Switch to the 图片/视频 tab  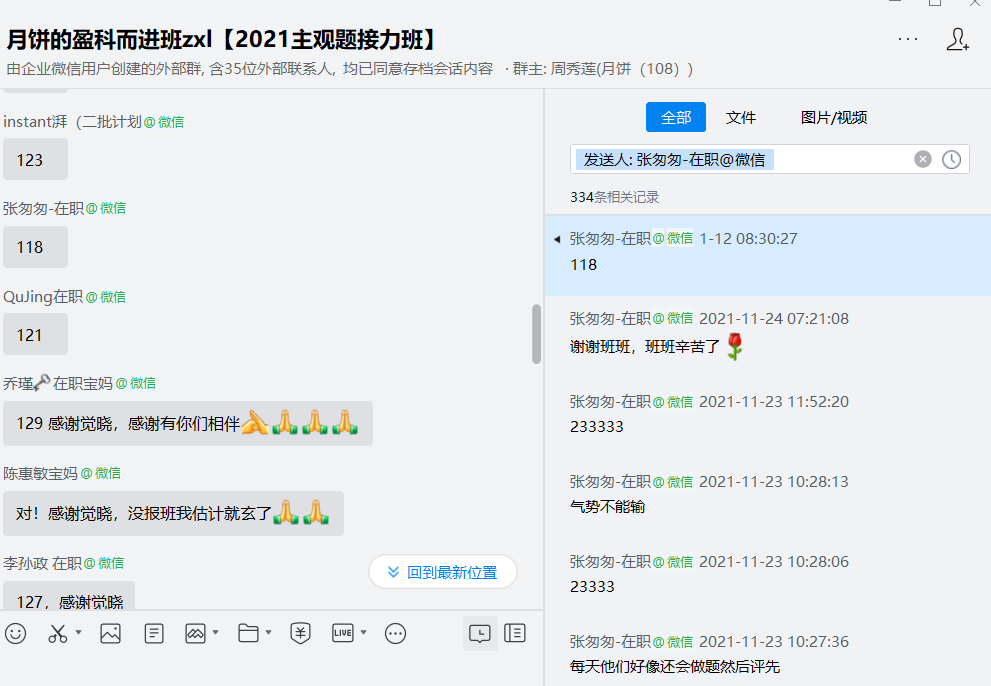click(834, 117)
